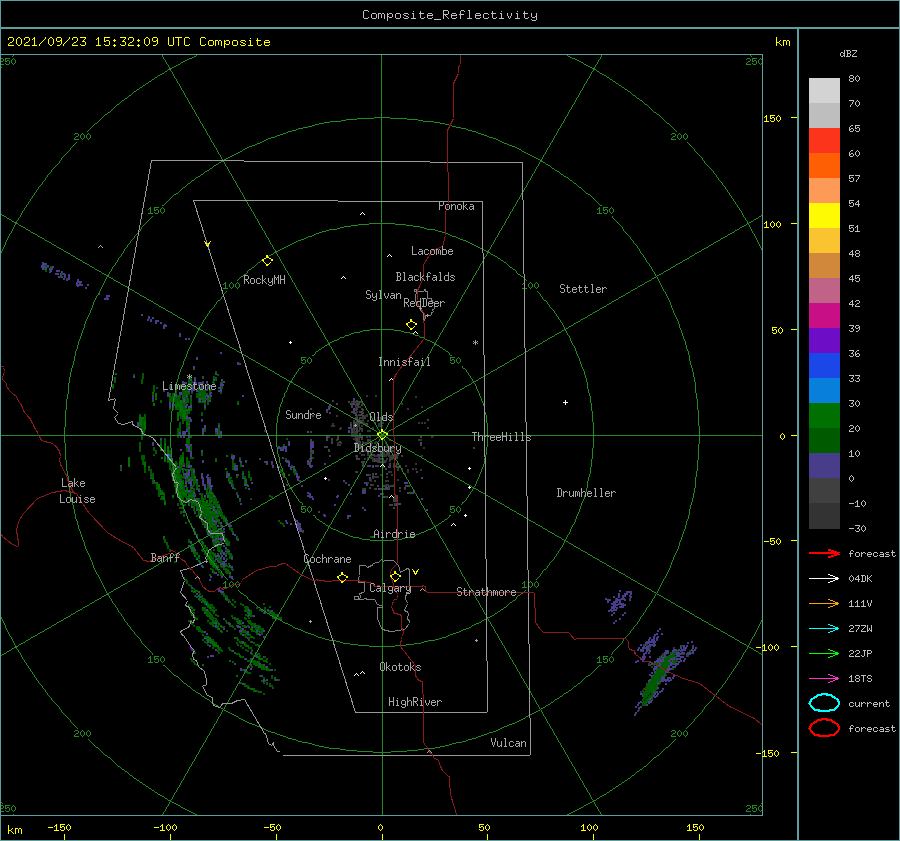Click the Limestone label
This screenshot has height=841, width=900.
(x=189, y=386)
